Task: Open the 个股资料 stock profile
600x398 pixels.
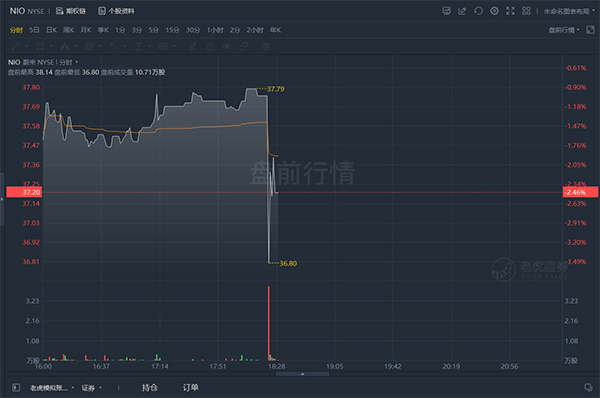Action: [116, 11]
